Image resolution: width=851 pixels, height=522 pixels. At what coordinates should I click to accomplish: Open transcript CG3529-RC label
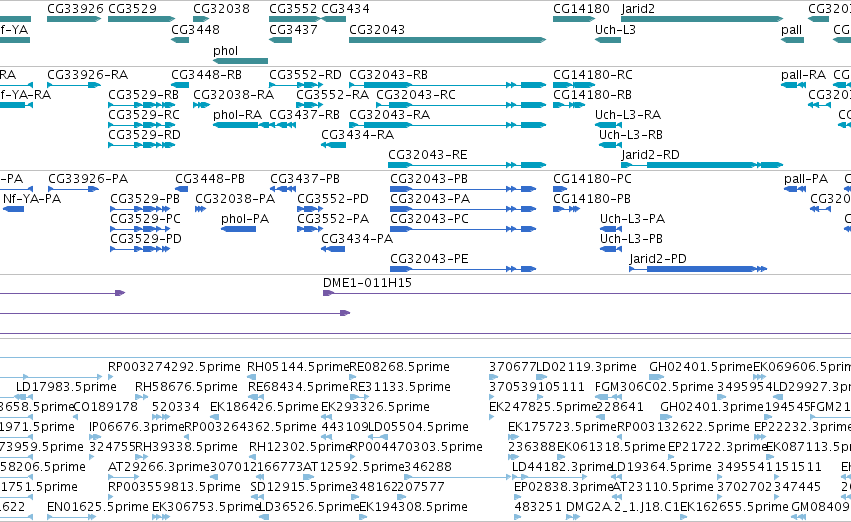[x=143, y=115]
